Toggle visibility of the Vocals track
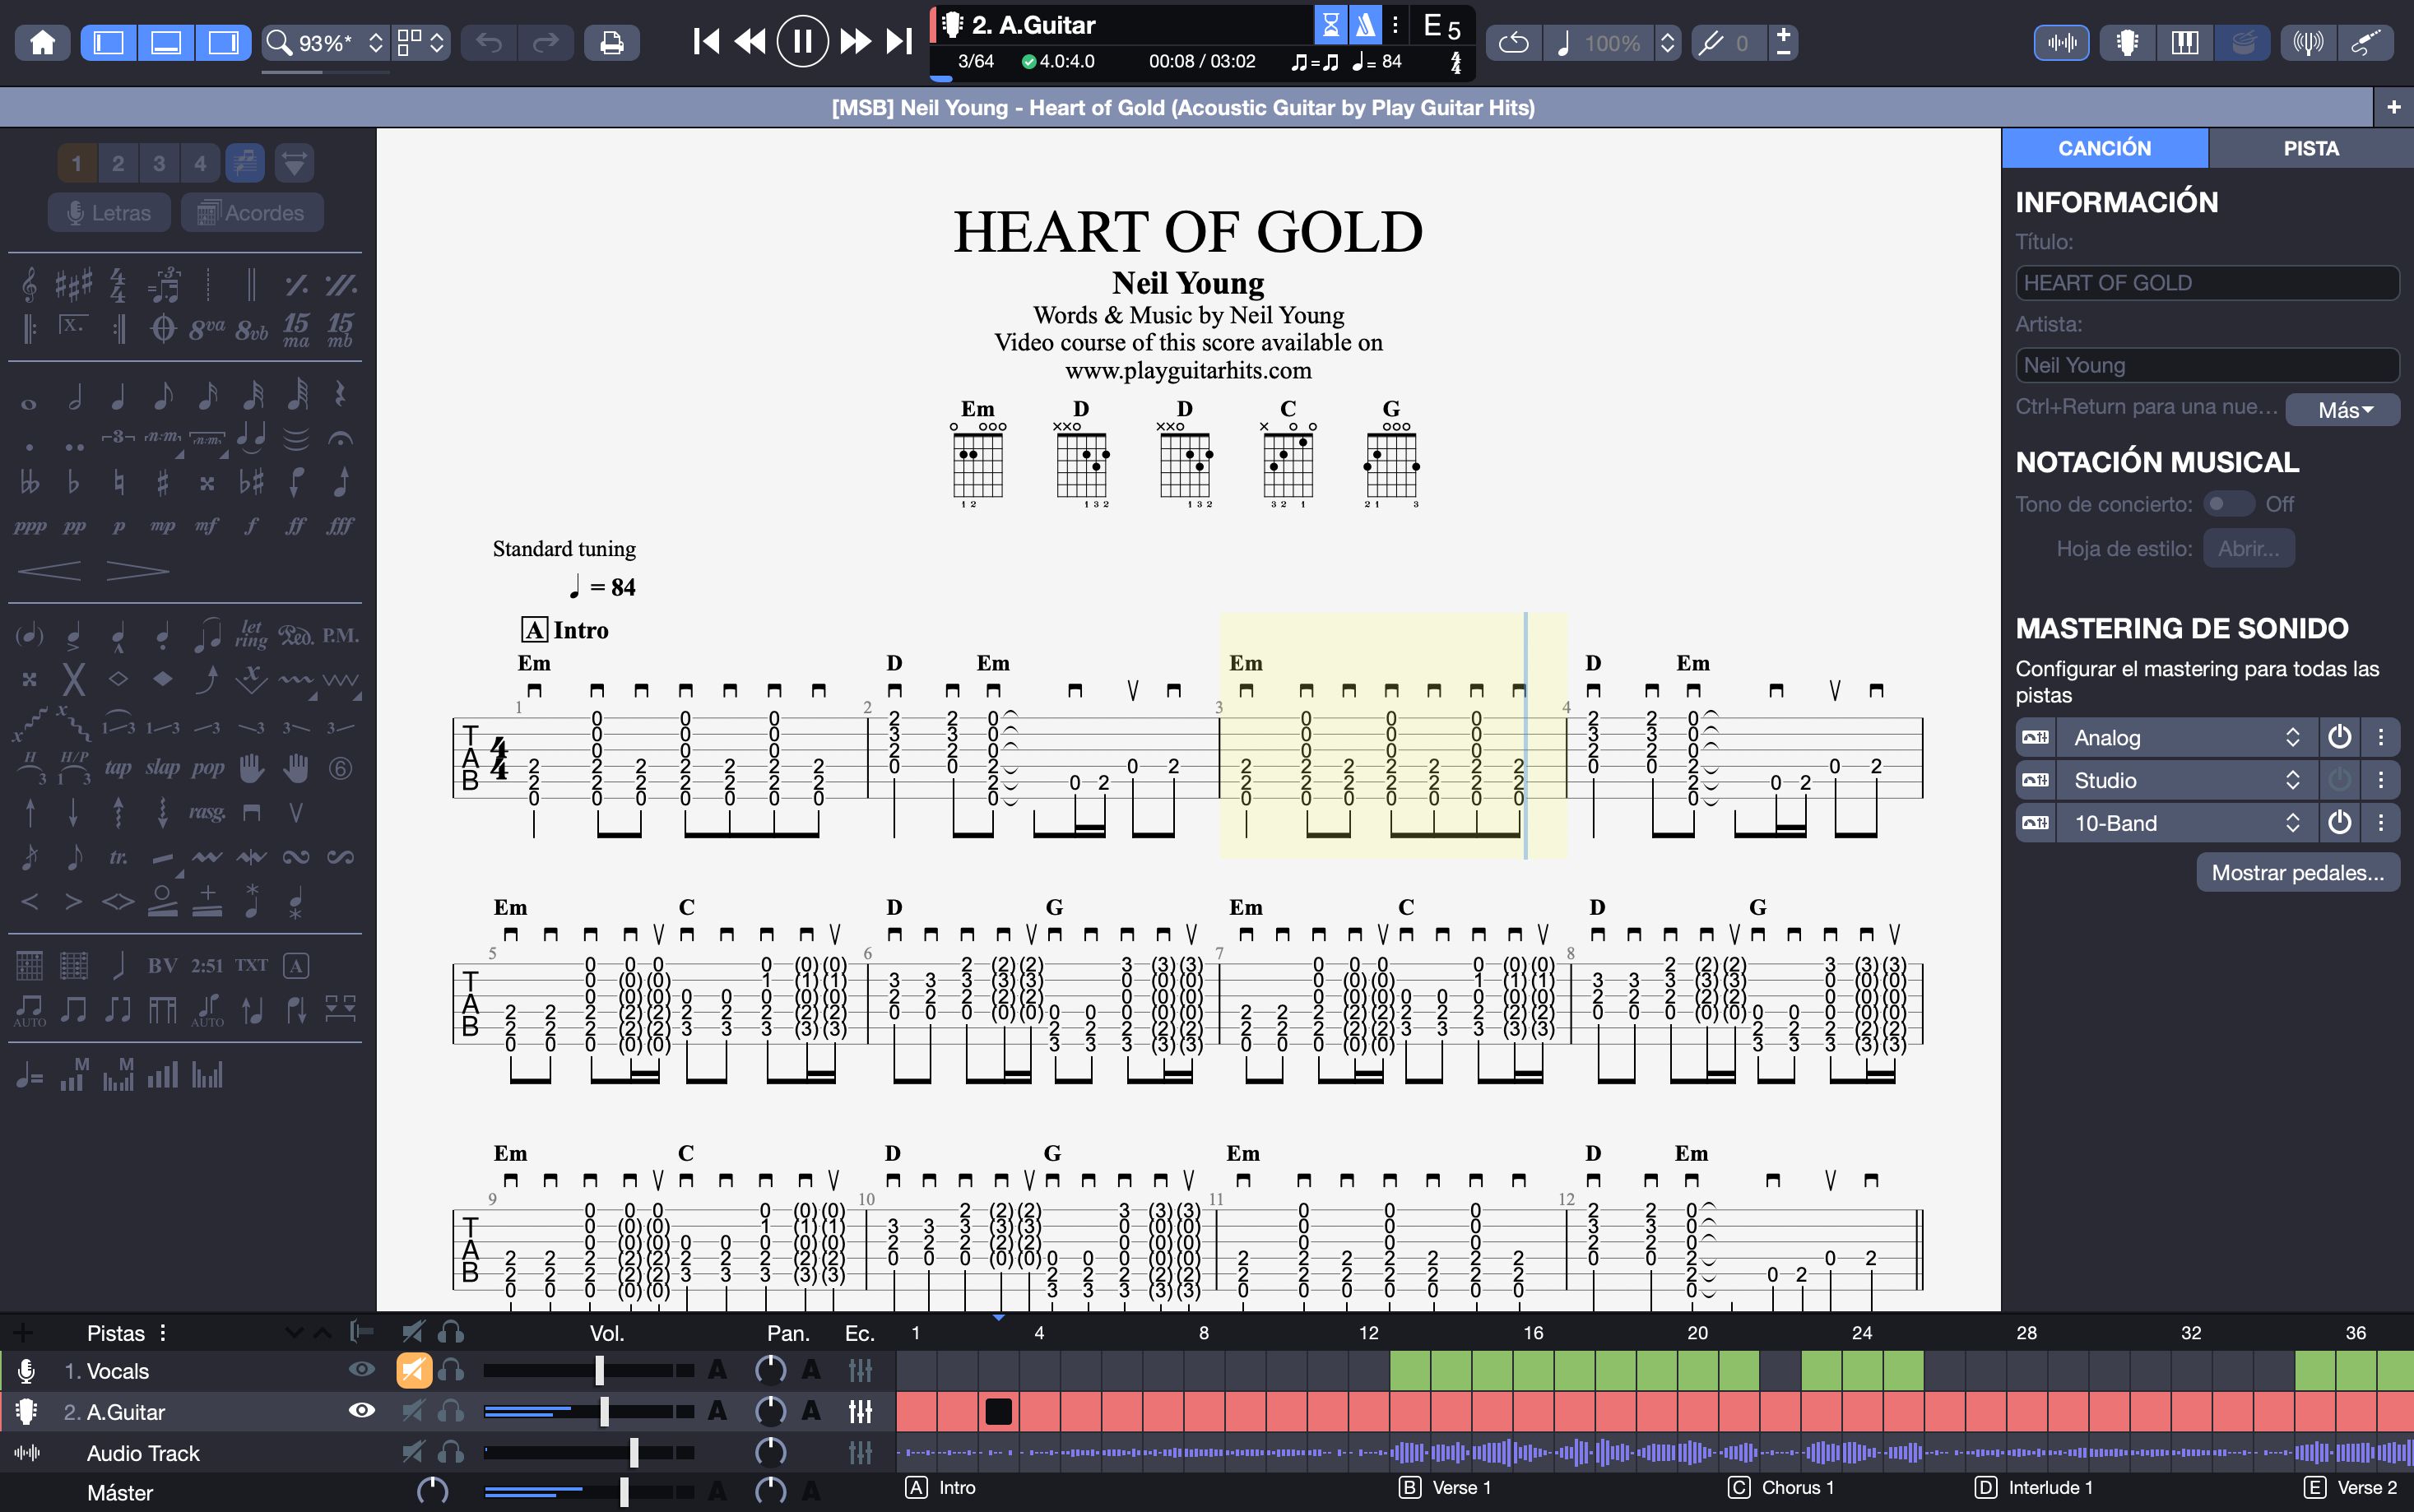 (361, 1369)
